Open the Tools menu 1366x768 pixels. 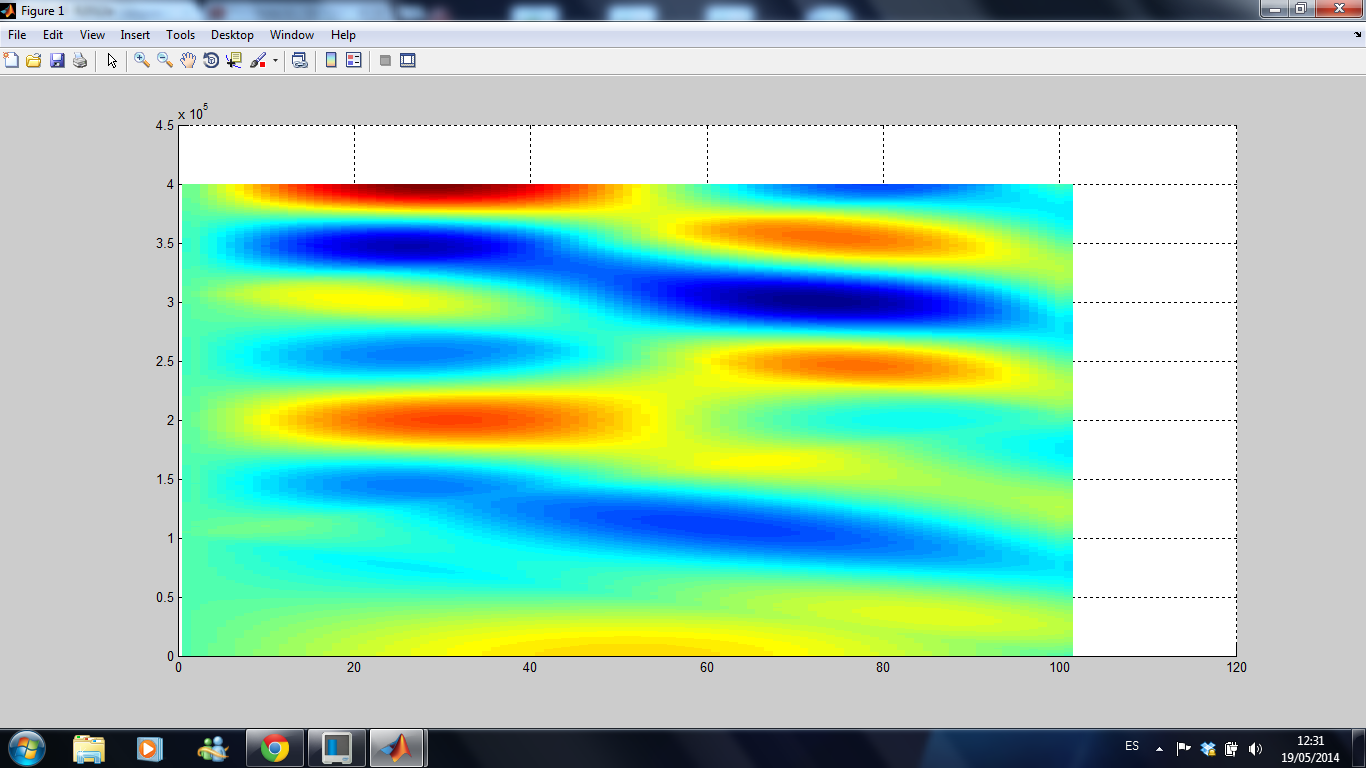coord(181,35)
